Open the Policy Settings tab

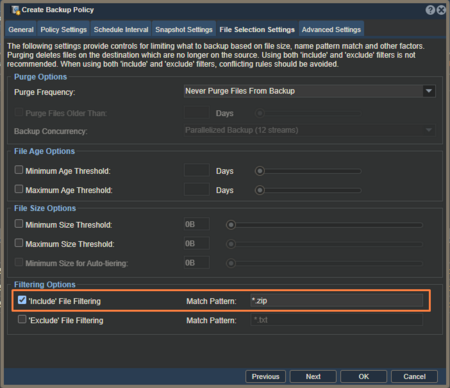[x=64, y=29]
